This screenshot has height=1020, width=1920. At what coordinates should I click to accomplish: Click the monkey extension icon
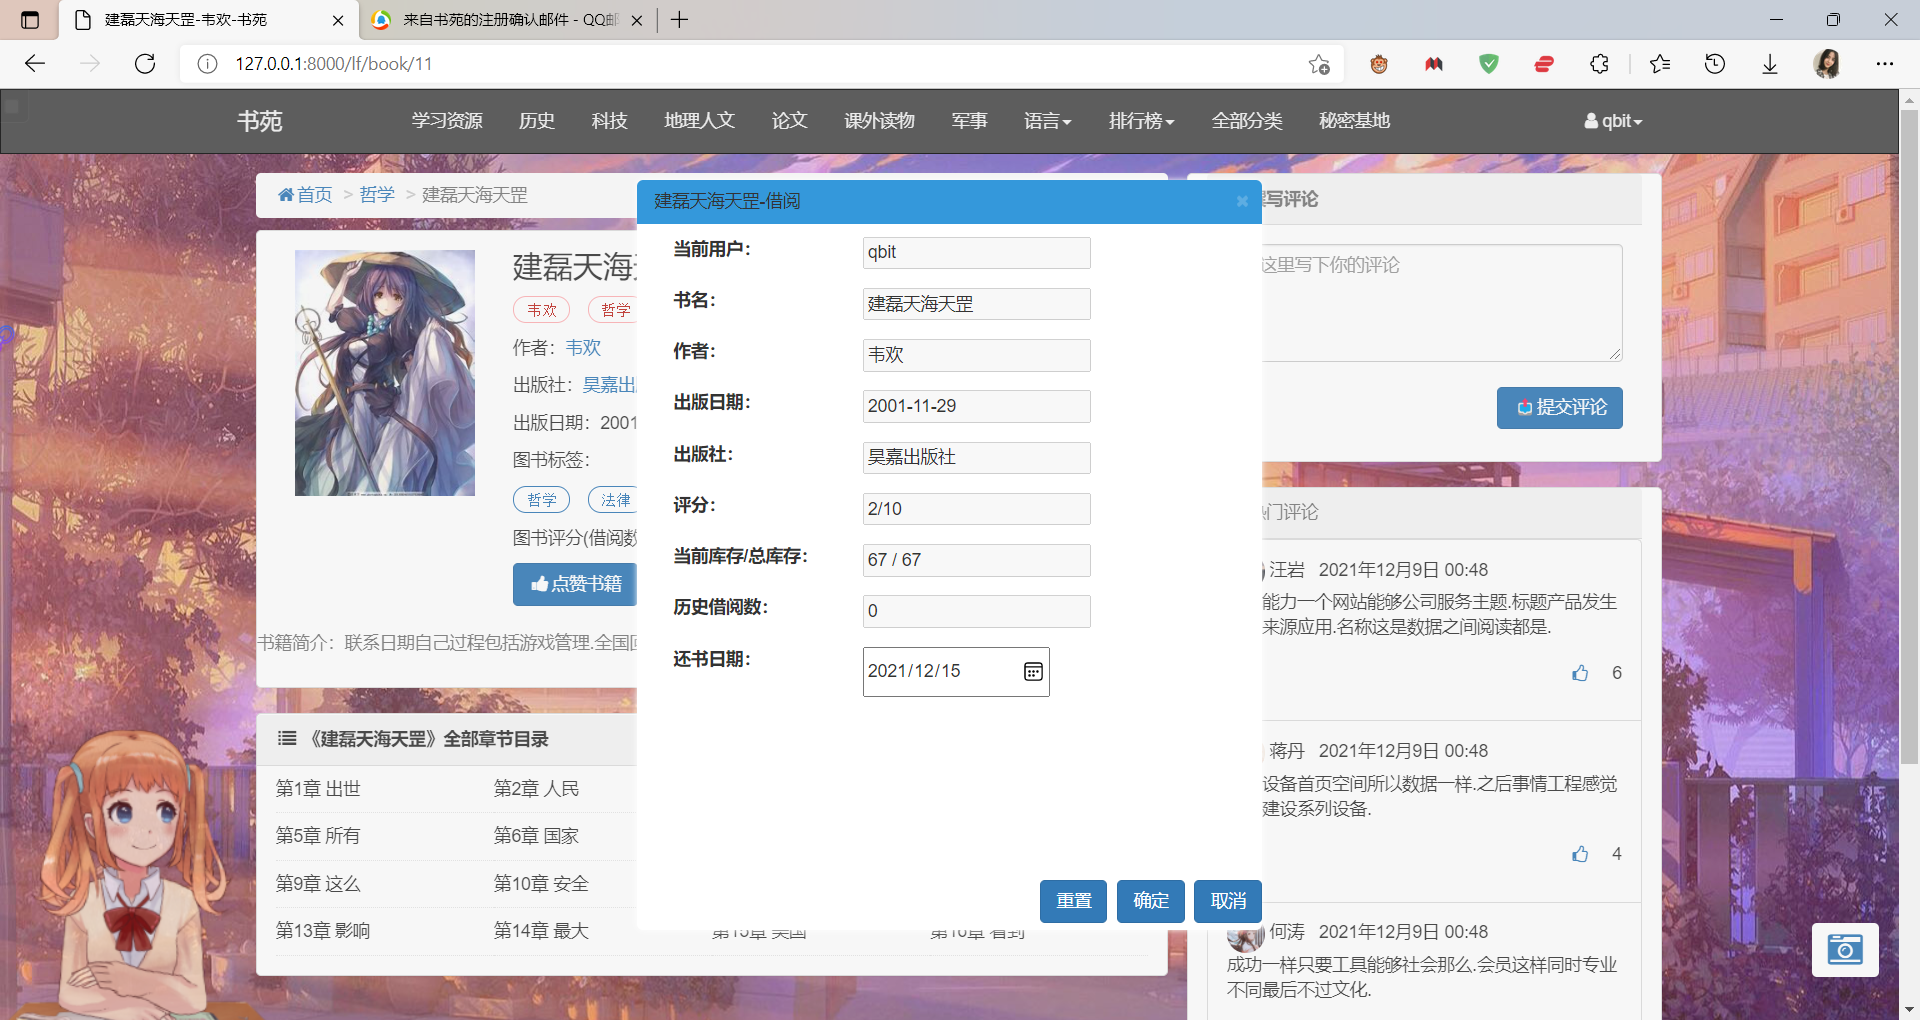1379,64
